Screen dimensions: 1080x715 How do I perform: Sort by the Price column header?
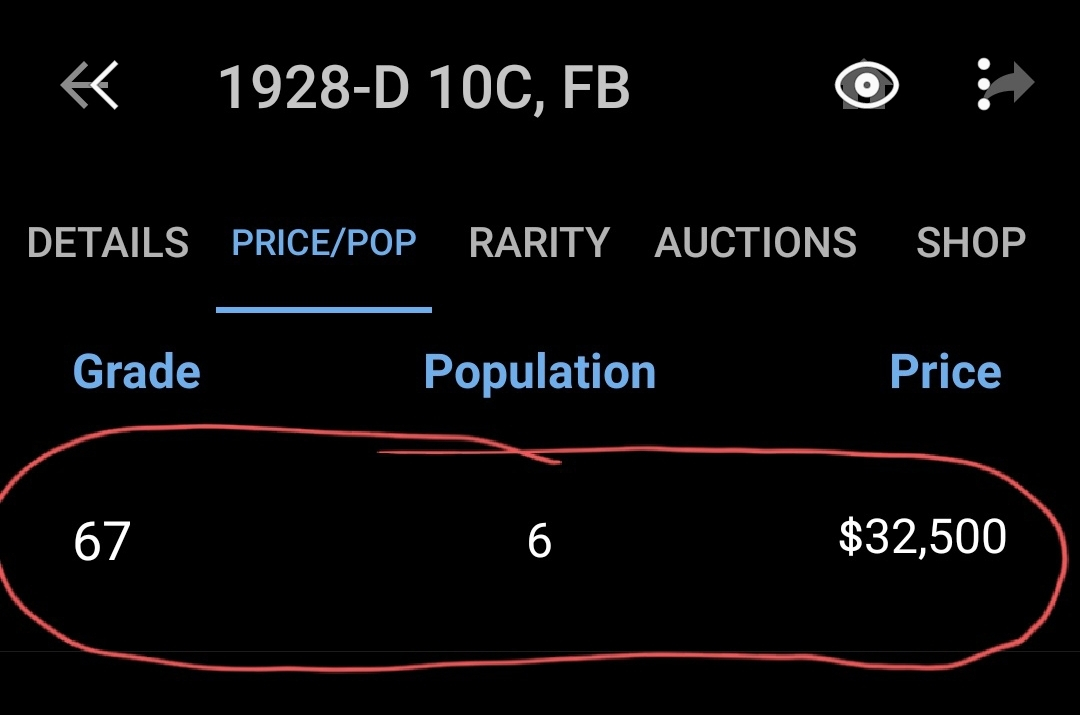tap(945, 372)
